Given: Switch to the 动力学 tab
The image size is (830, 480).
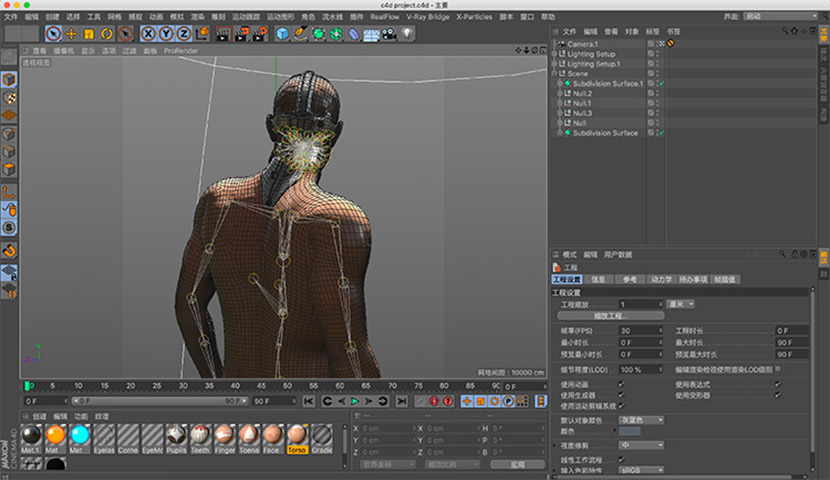Looking at the screenshot, I should tap(660, 280).
